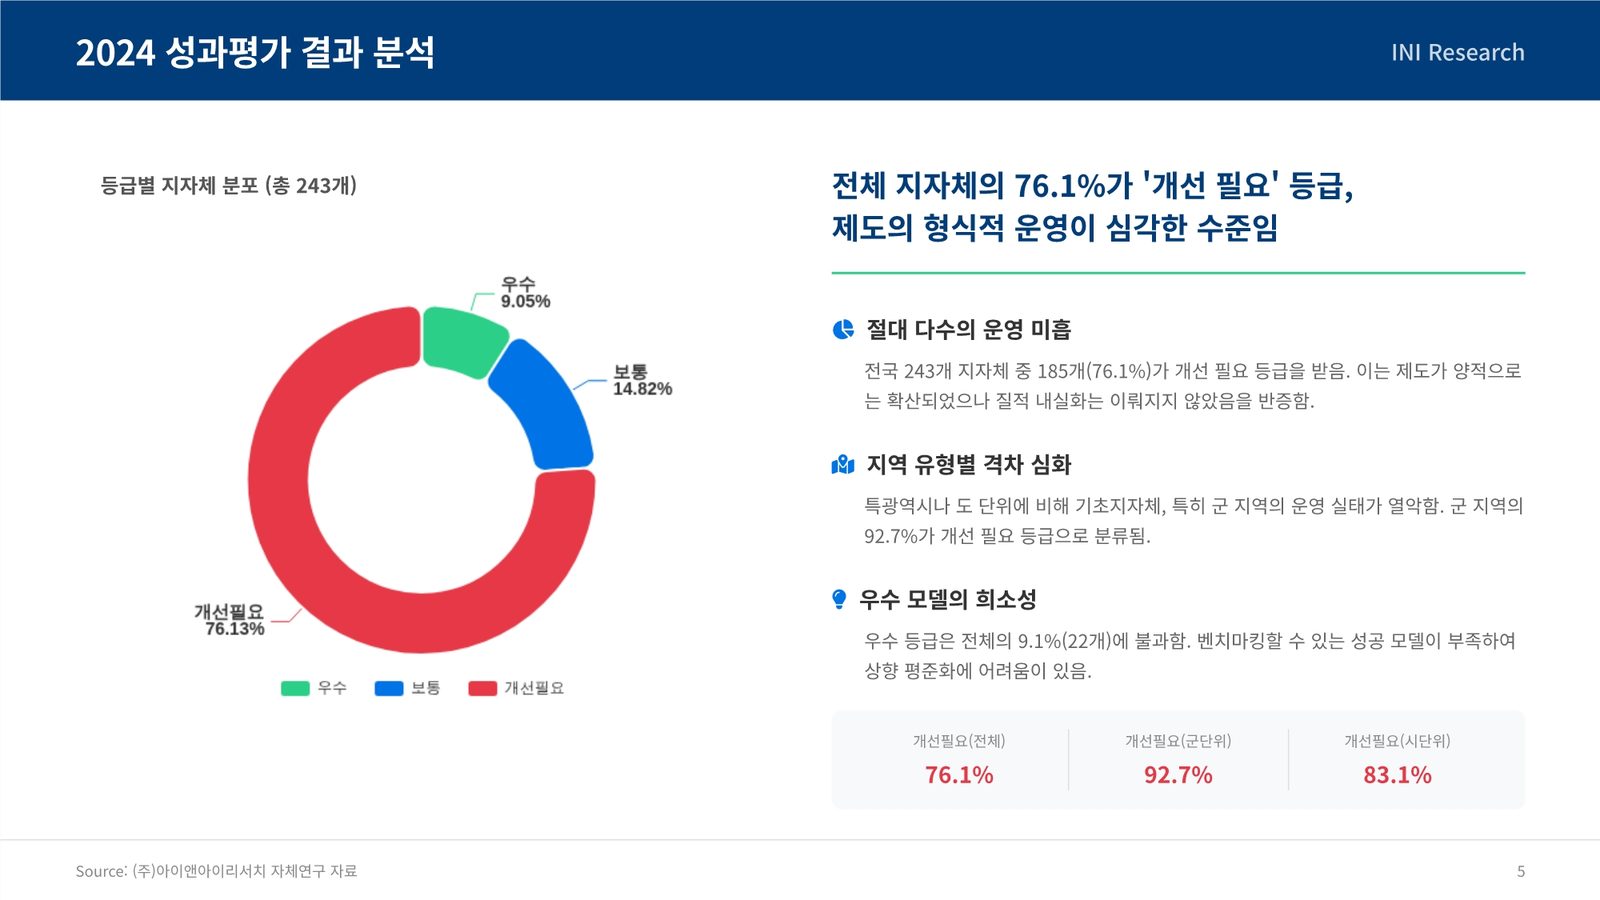Click the pie chart icon beside 절대 다수의 운영 미흡
1600x900 pixels.
pyautogui.click(x=843, y=329)
